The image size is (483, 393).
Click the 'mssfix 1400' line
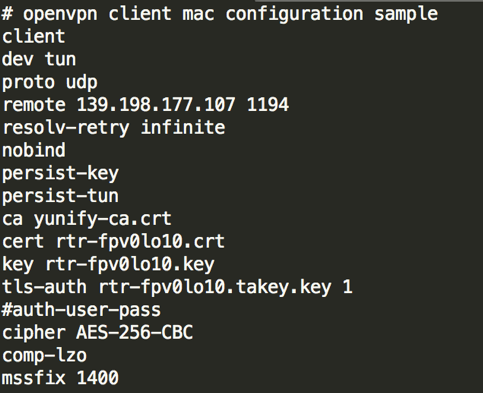[x=60, y=378]
